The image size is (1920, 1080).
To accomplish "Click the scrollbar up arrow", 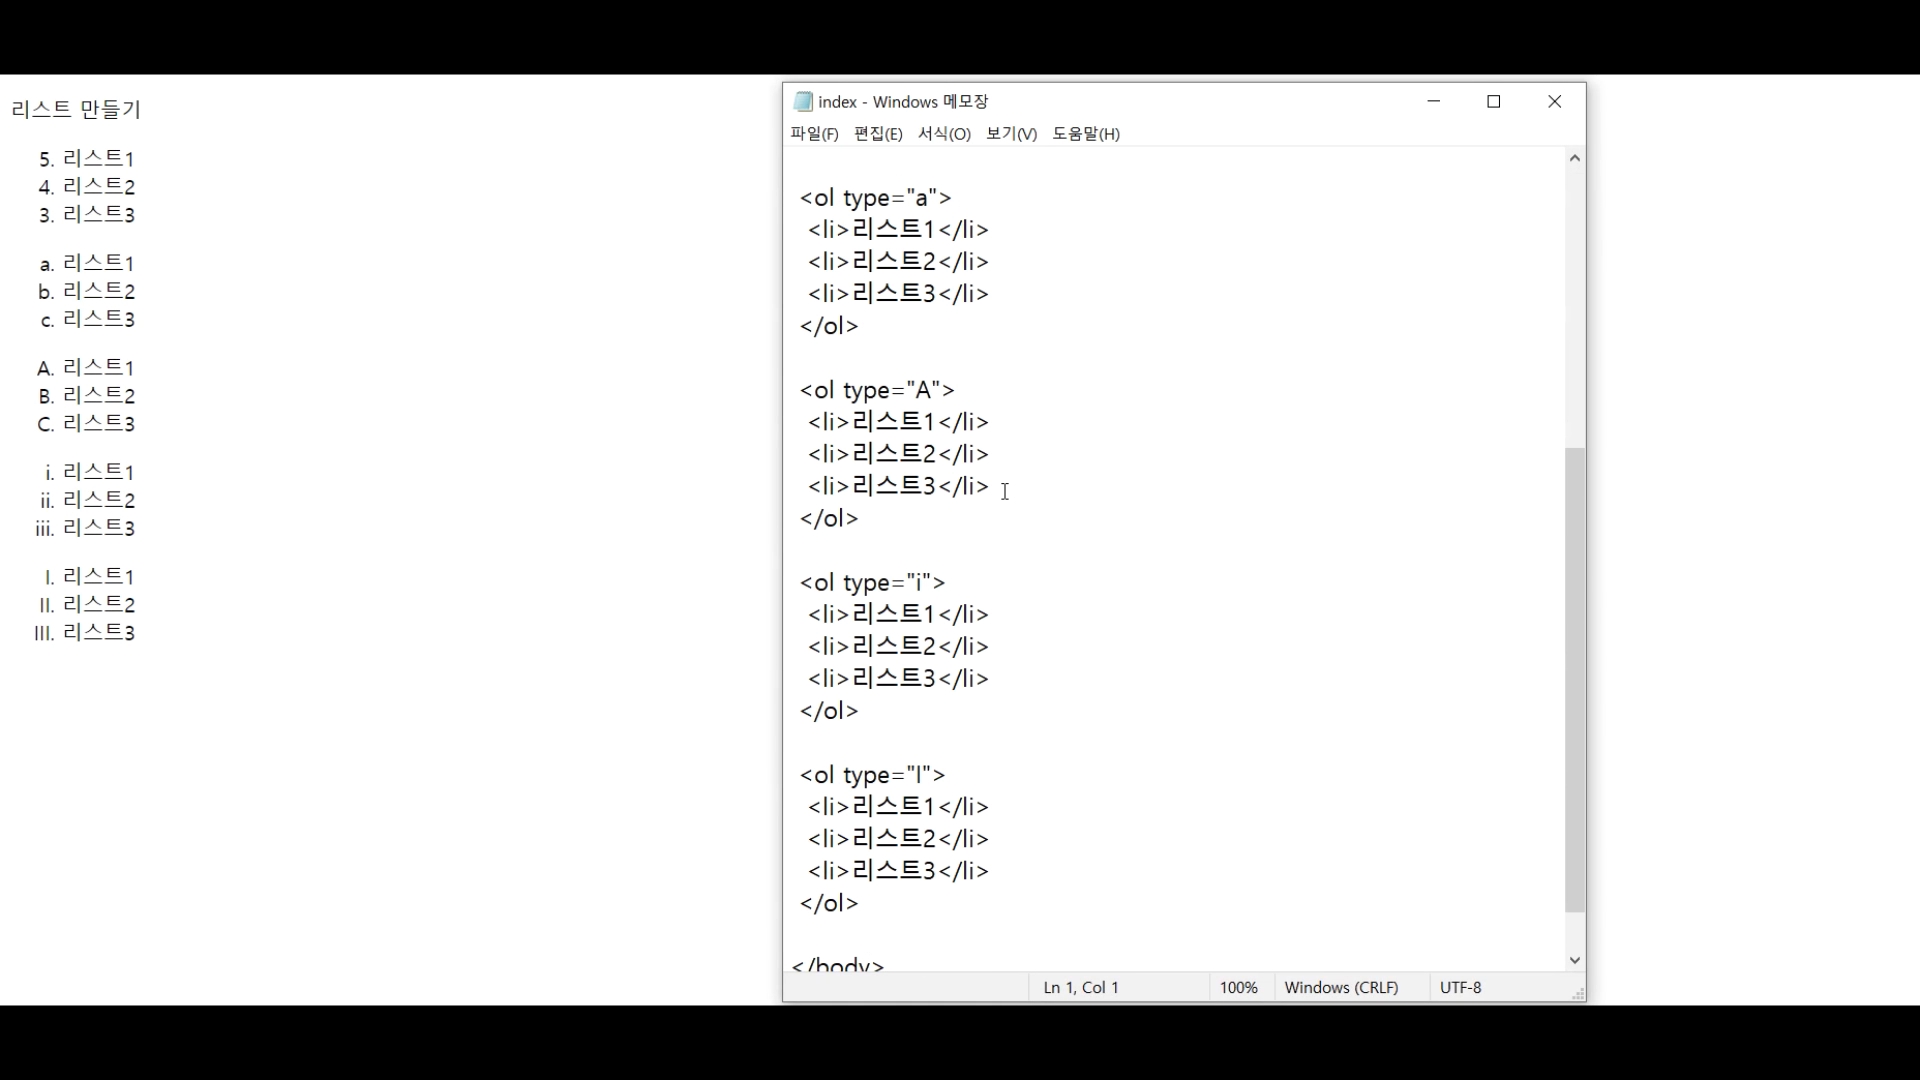I will (1575, 158).
